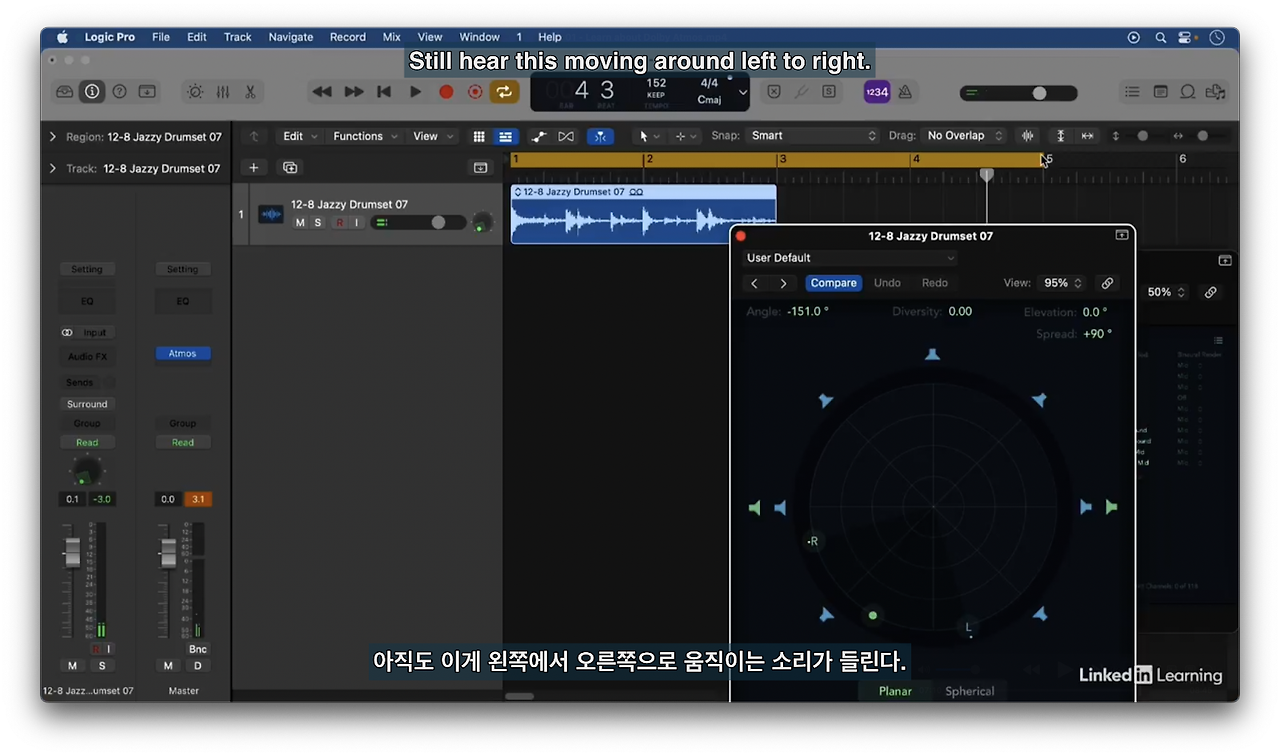The image size is (1280, 756).
Task: Toggle the Metronome click icon
Action: [905, 92]
